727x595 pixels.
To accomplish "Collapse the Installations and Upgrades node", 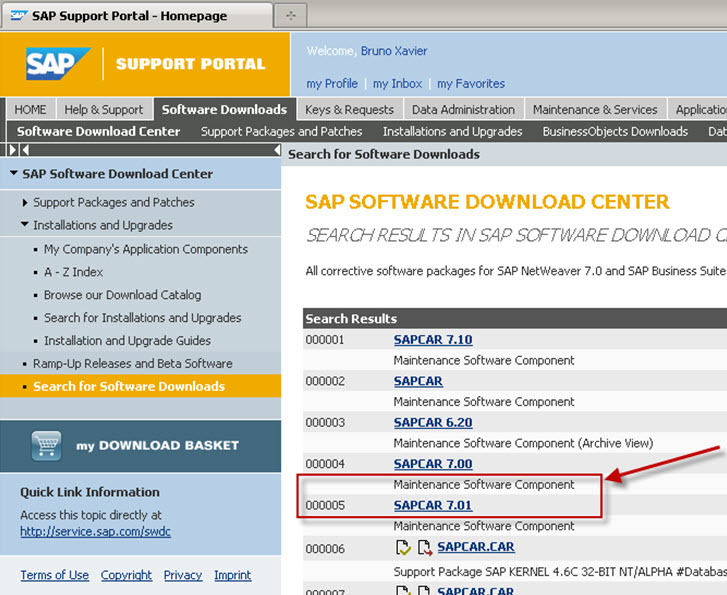I will (x=26, y=225).
